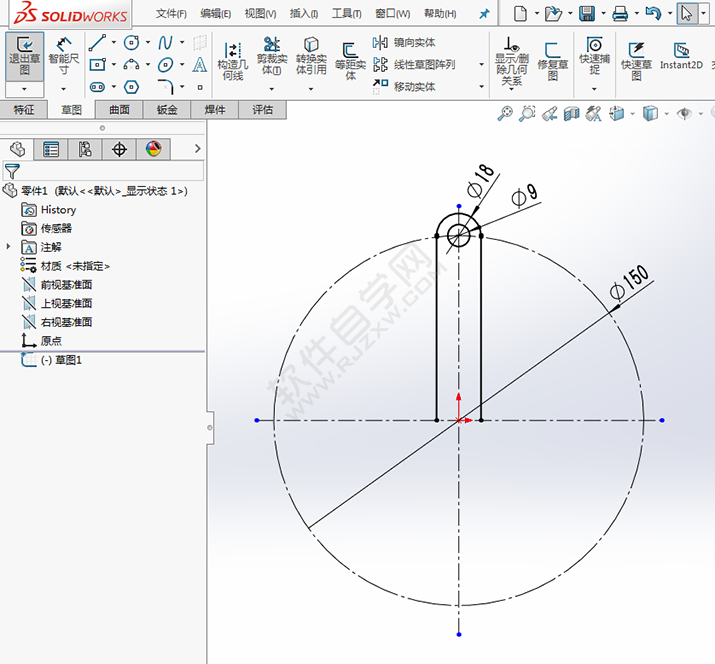Switch to the 焊件 tab
This screenshot has height=664, width=715.
click(215, 110)
